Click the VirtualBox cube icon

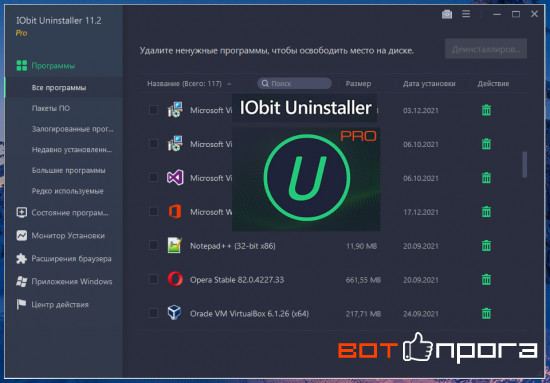(x=175, y=313)
